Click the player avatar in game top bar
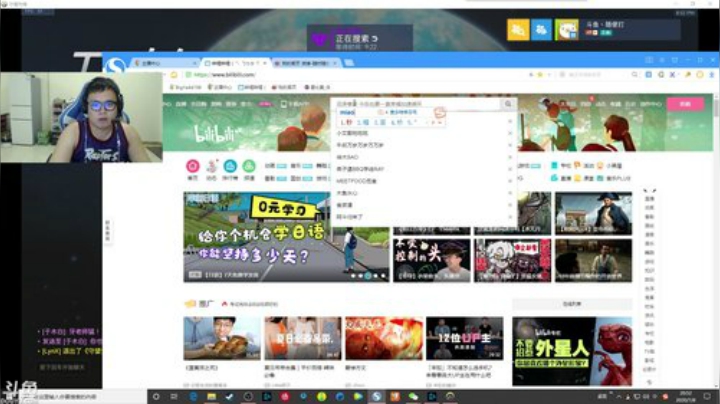Image resolution: width=720 pixels, height=404 pixels. click(567, 30)
